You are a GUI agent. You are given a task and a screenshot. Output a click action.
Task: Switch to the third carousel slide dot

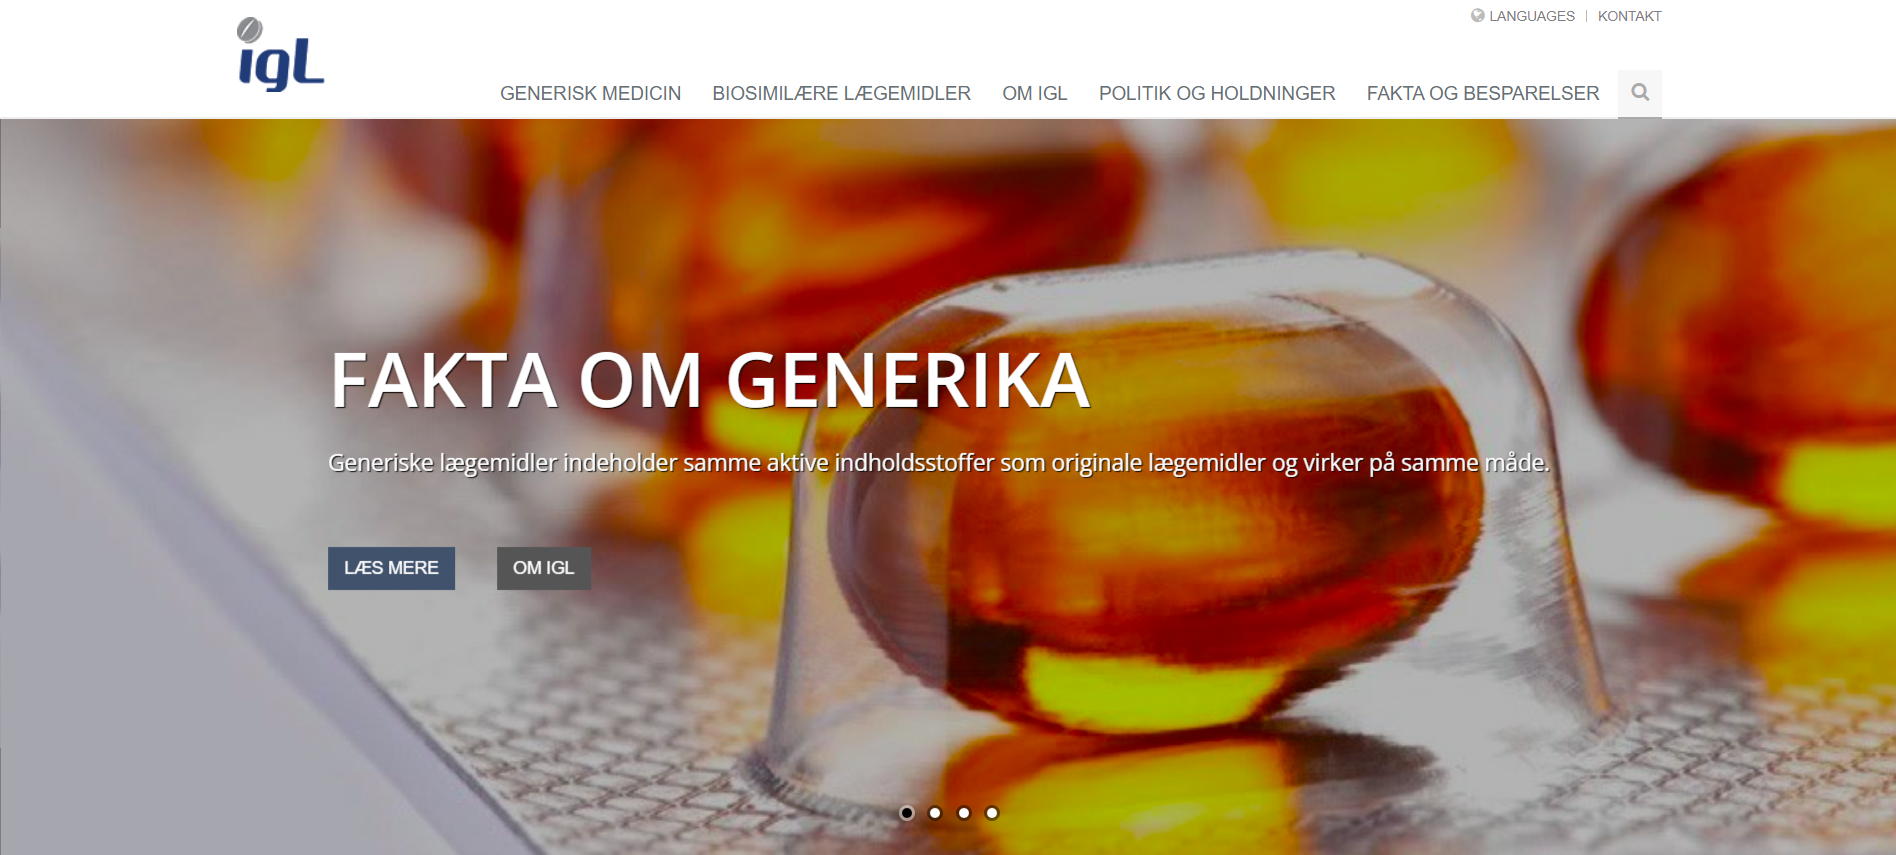click(964, 813)
